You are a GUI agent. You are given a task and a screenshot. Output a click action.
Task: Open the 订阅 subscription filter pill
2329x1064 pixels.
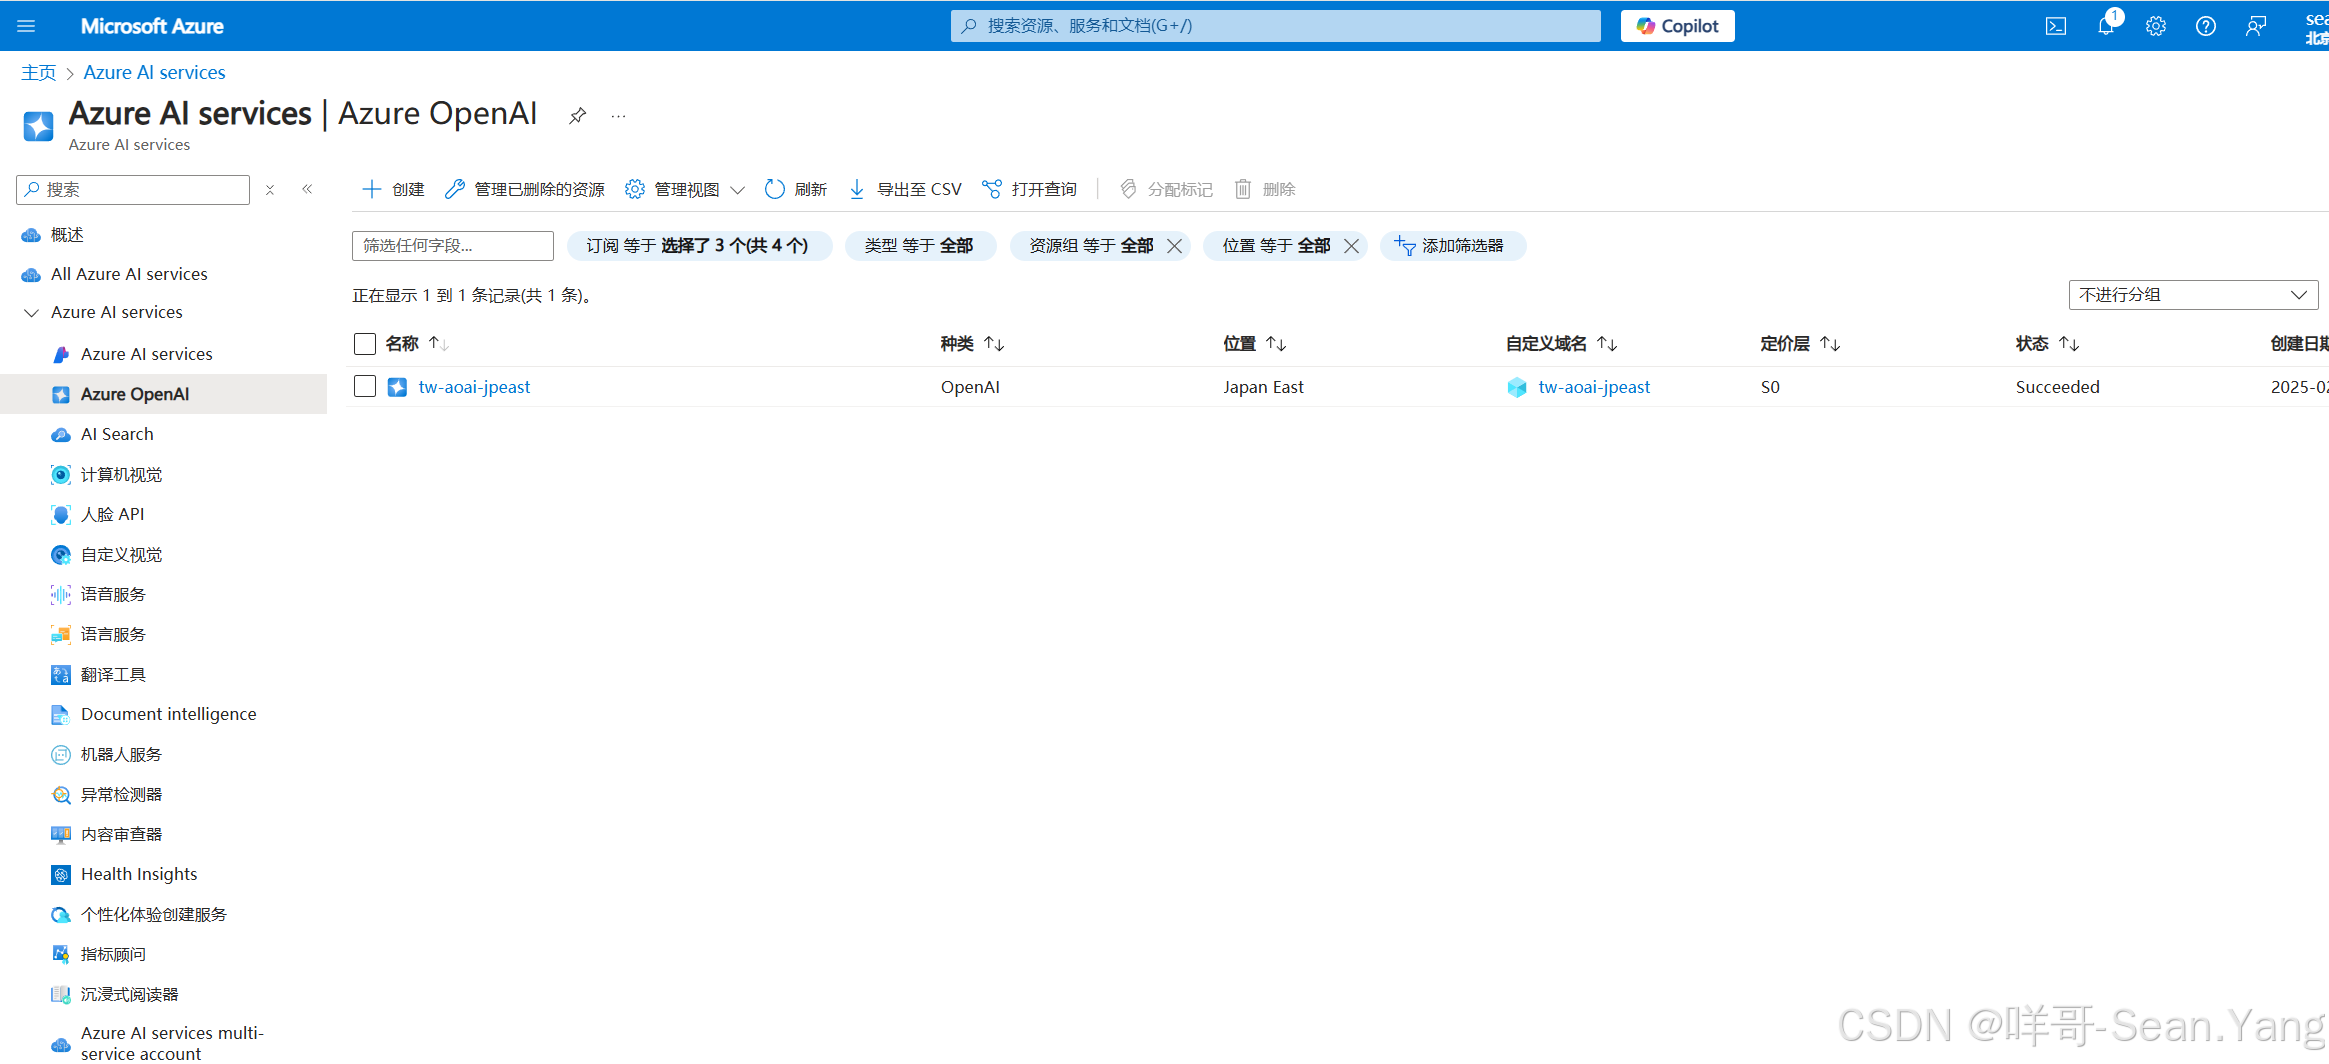tap(699, 246)
